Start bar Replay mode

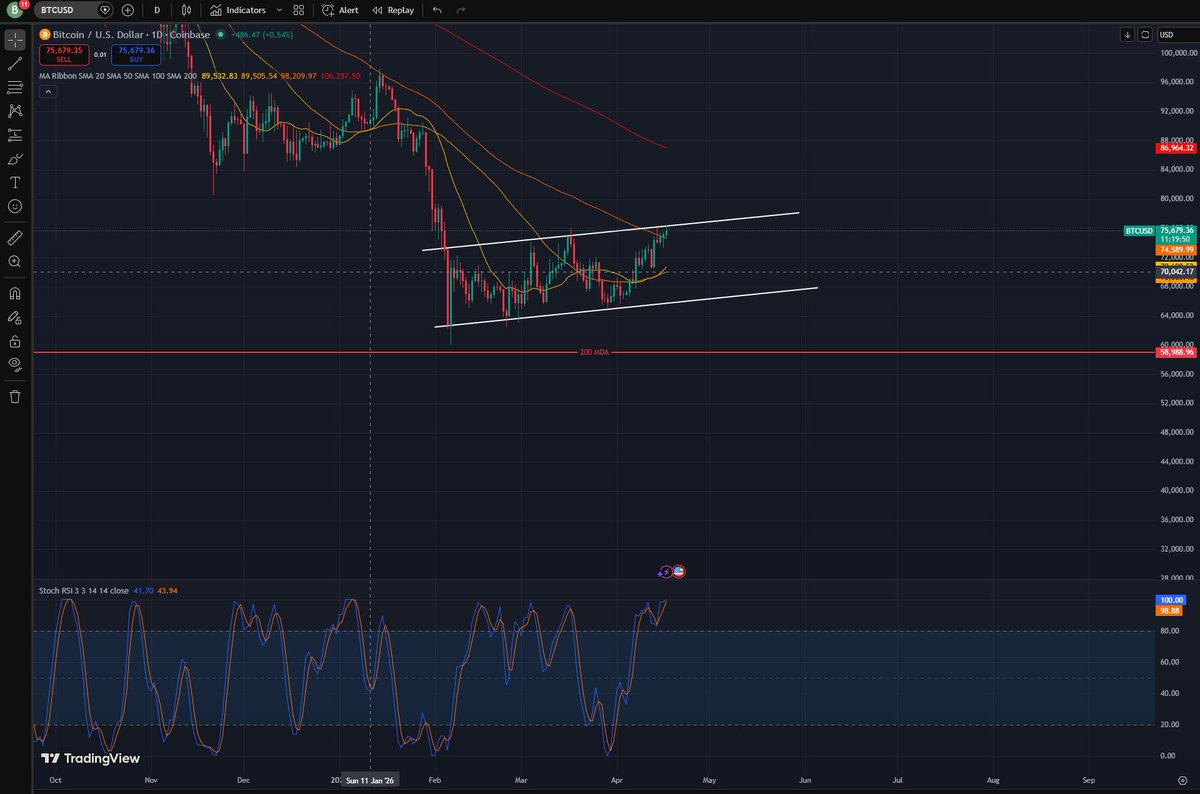[x=393, y=10]
